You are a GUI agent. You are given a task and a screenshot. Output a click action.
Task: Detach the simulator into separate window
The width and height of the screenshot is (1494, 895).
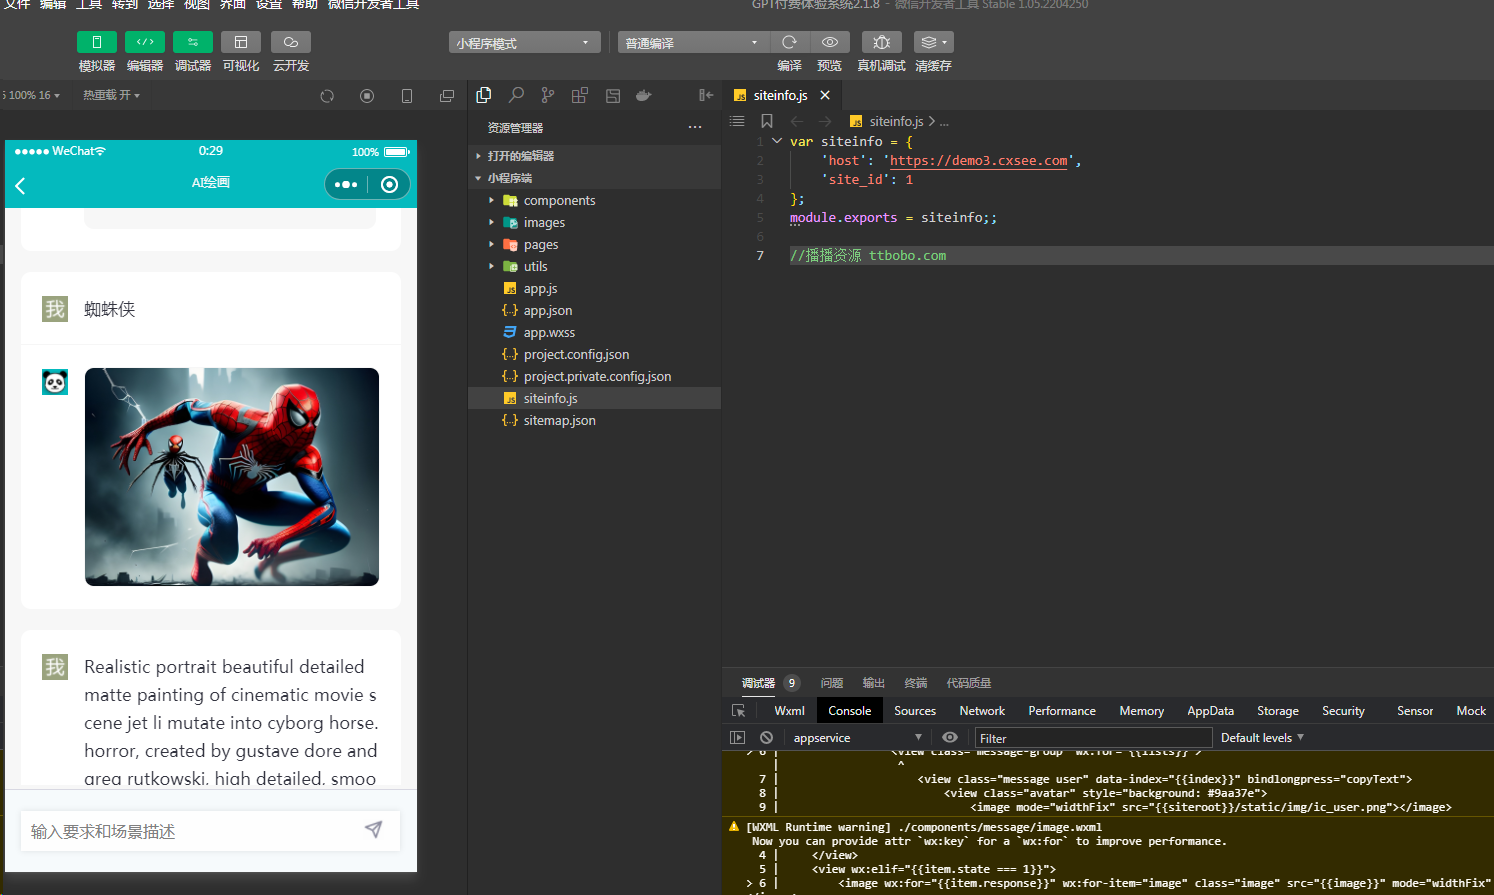[x=447, y=96]
